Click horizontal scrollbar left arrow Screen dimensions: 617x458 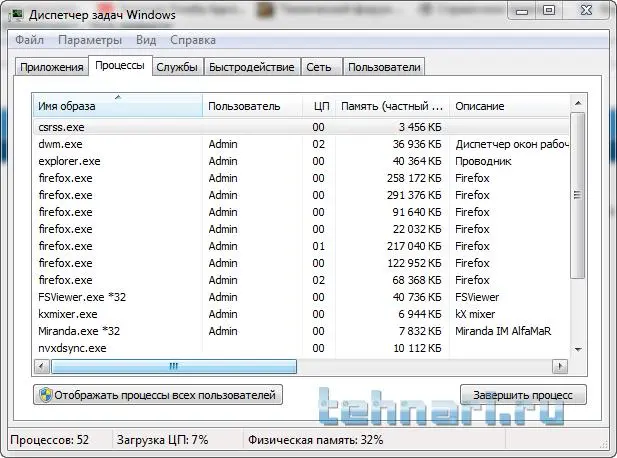pos(41,366)
